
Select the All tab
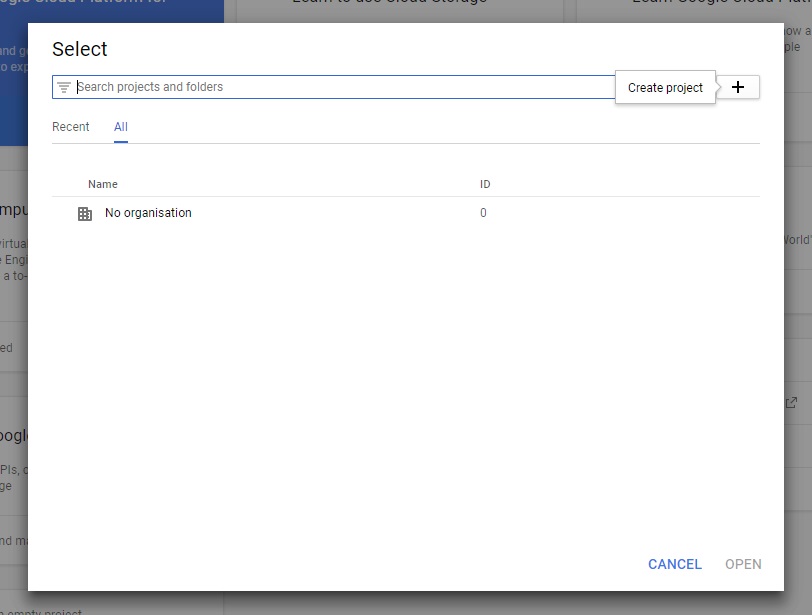(x=121, y=127)
